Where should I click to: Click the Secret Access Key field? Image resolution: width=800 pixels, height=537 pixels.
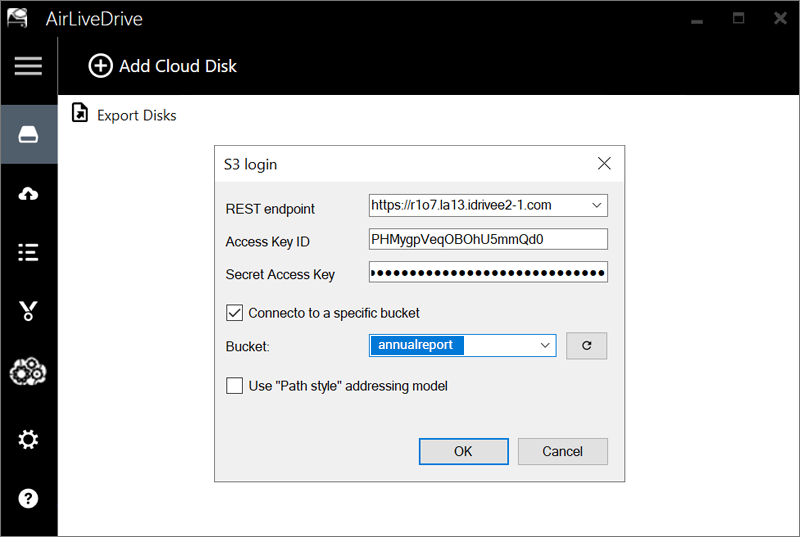pos(488,272)
